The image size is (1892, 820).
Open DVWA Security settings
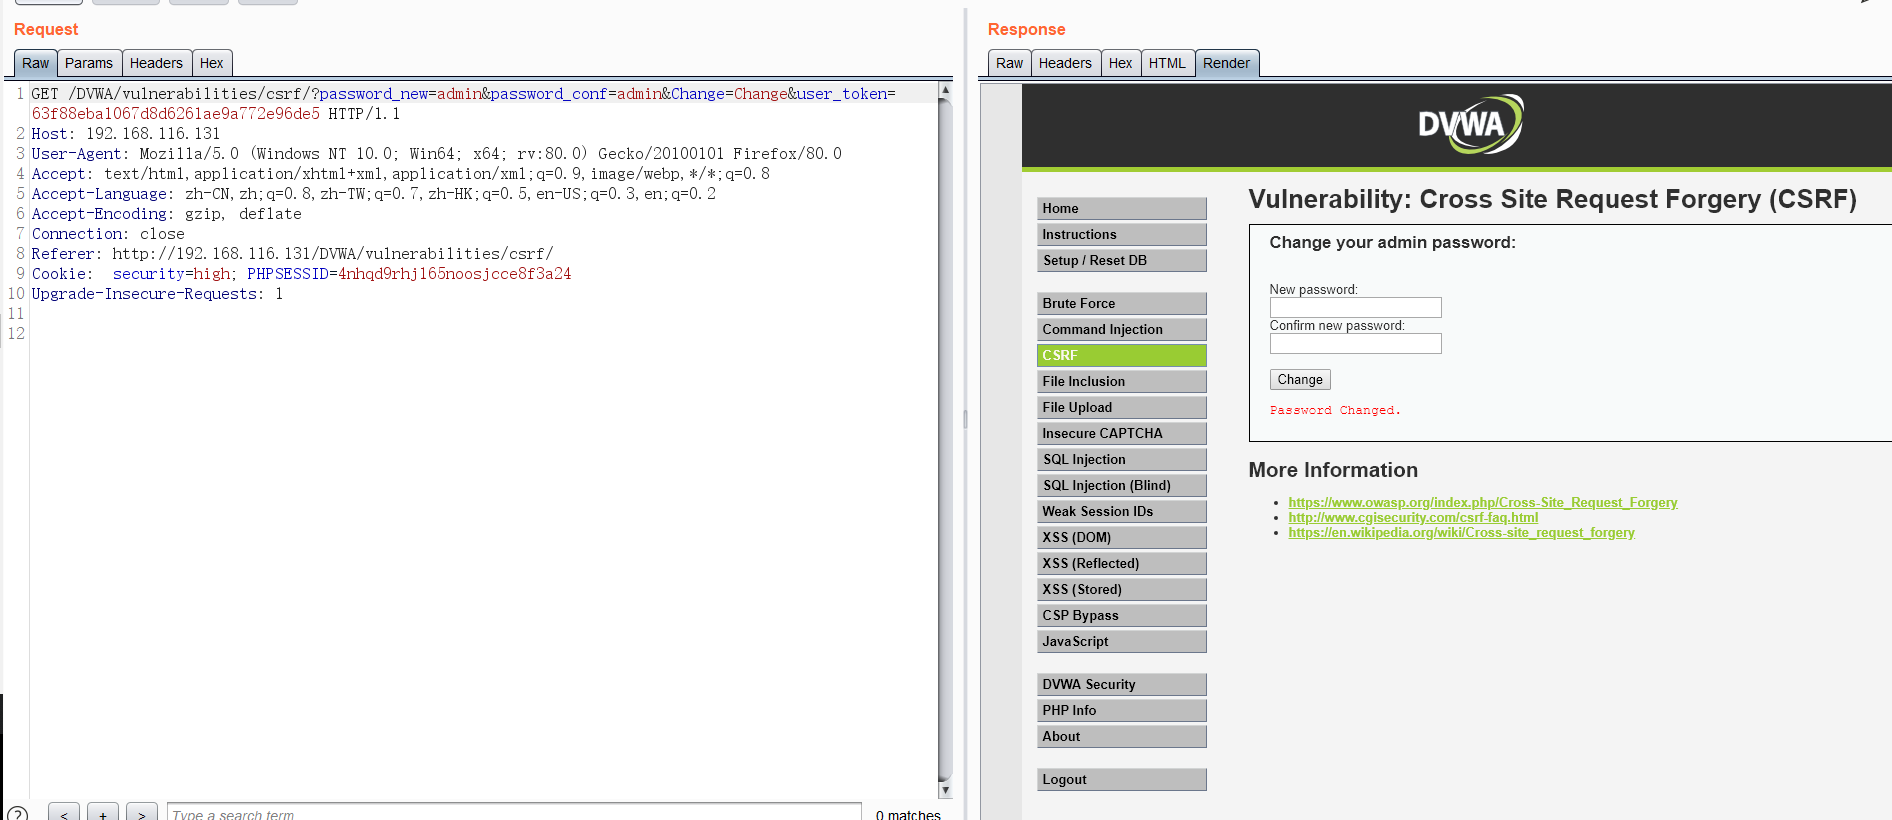coord(1121,684)
